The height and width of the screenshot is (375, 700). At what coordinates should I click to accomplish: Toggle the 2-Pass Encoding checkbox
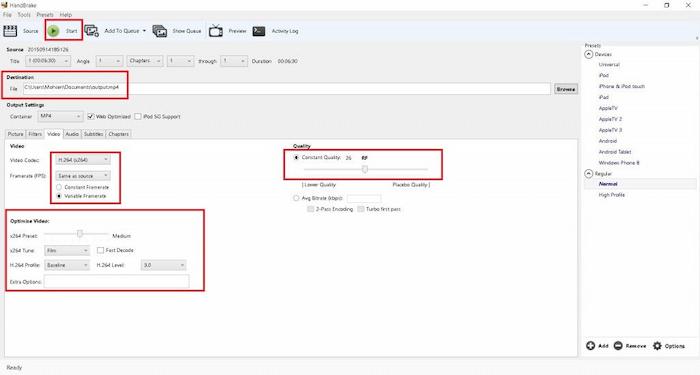click(x=310, y=209)
